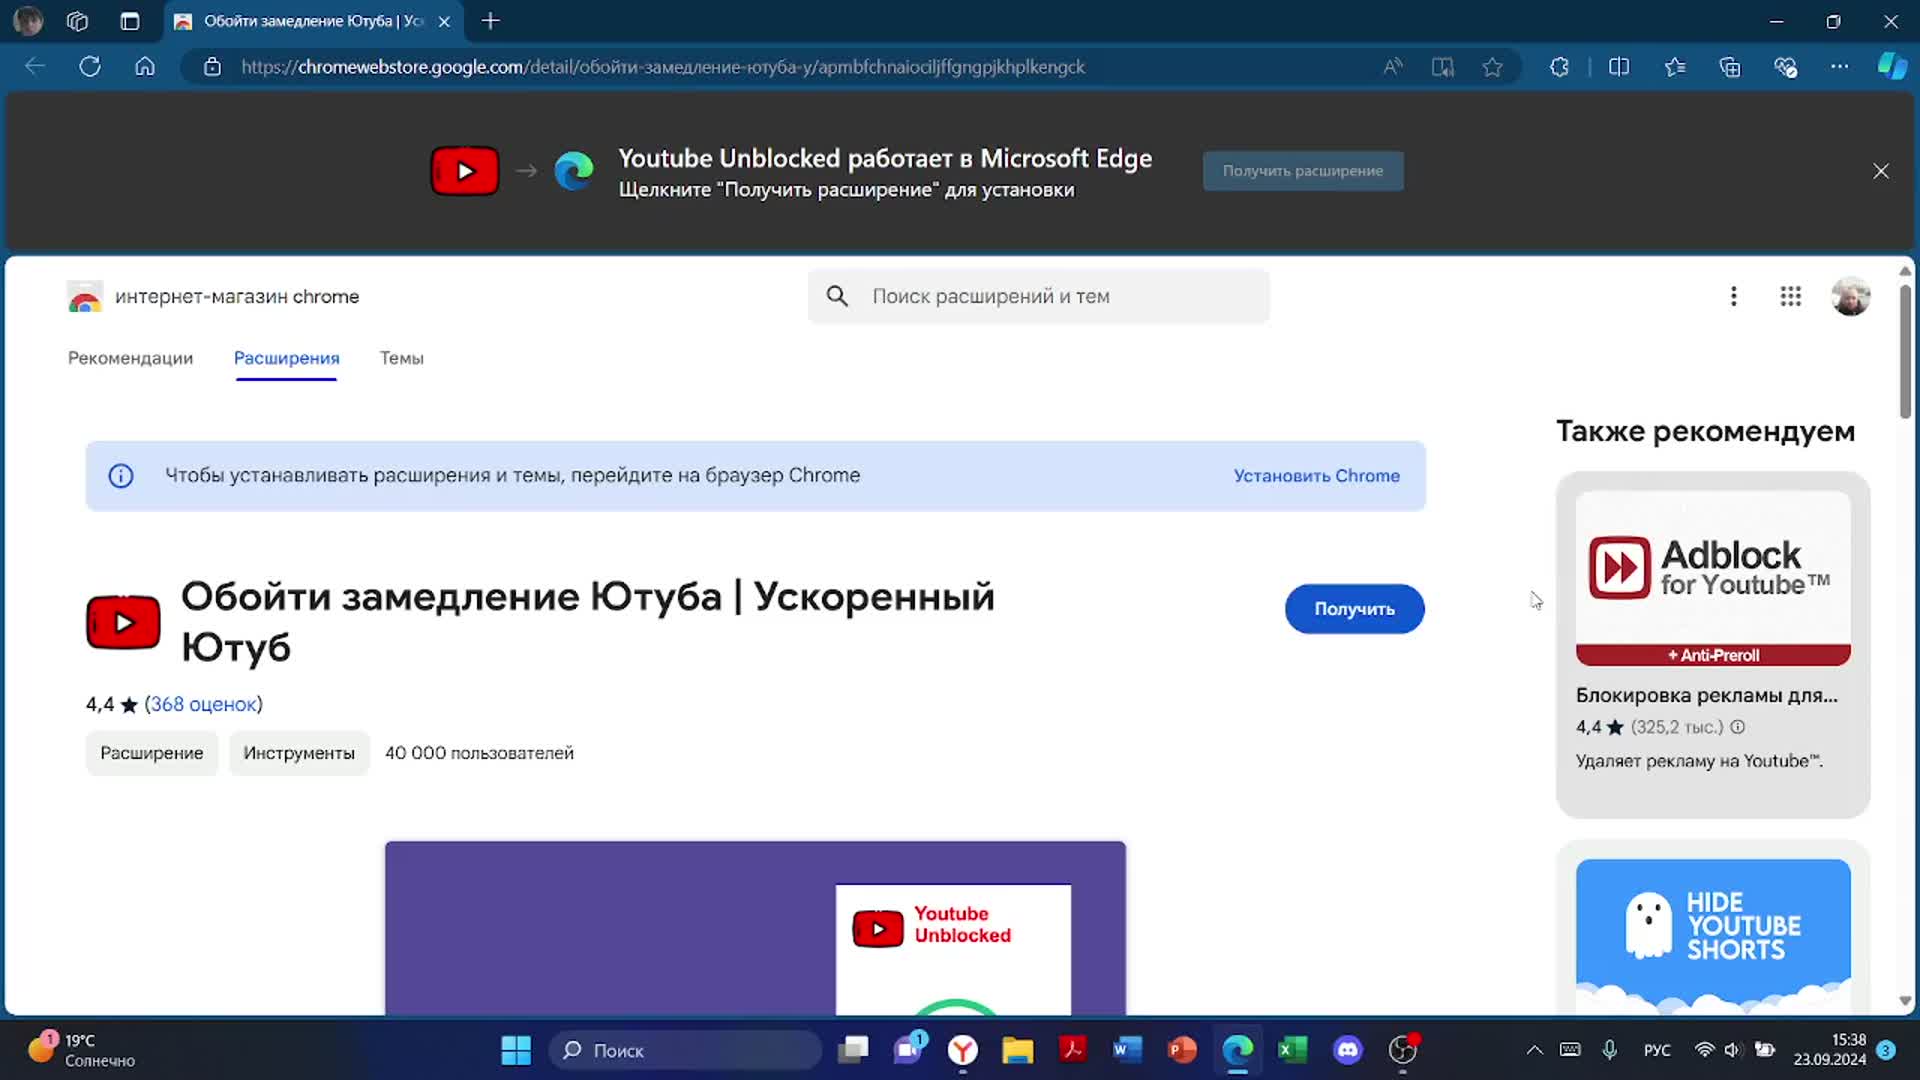Open the Hide Youtube Shorts recommendation card
Screen dimensions: 1920x1080
click(1713, 930)
